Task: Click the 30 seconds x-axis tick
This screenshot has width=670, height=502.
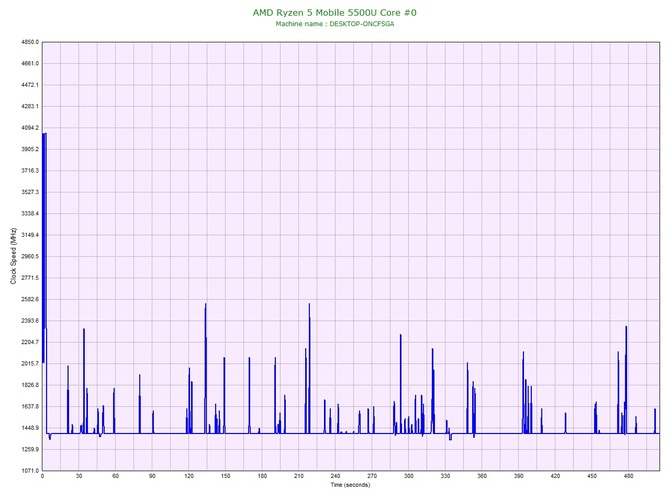Action: click(x=79, y=476)
